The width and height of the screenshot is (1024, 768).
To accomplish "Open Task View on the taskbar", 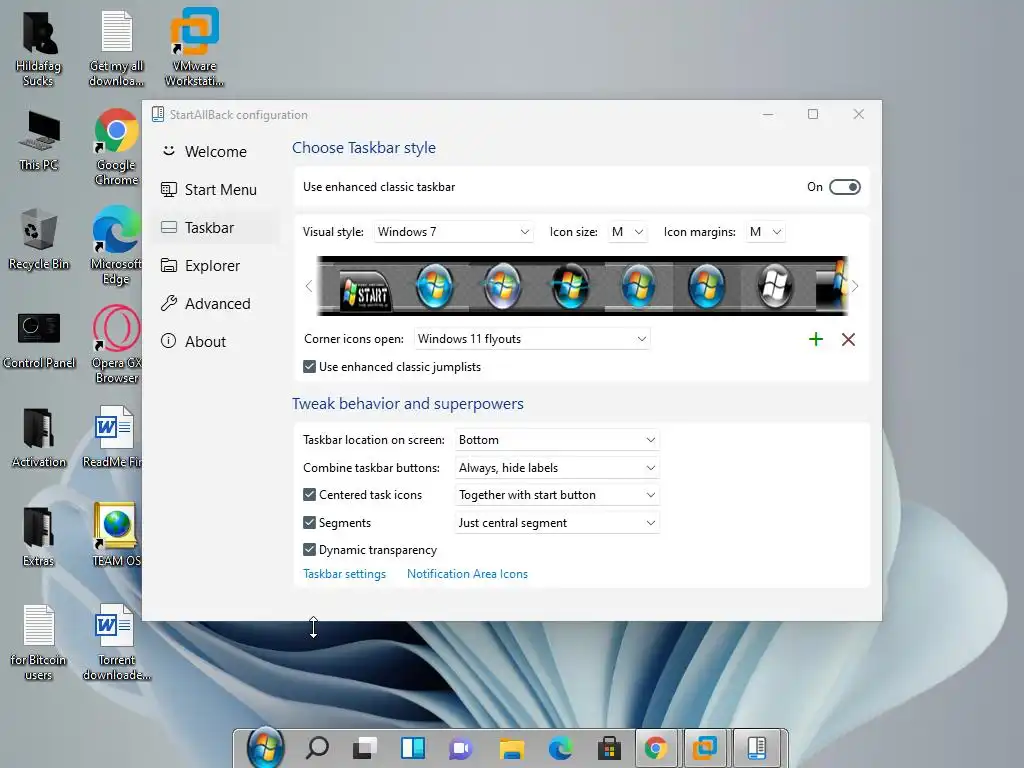I will (365, 748).
